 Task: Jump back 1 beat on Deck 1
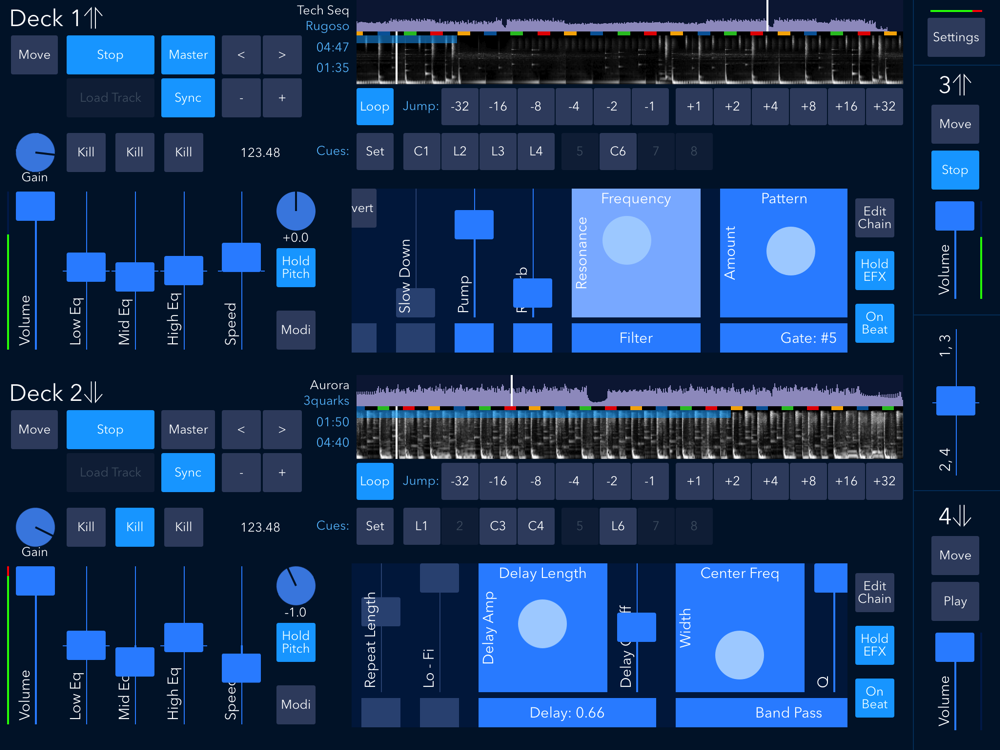pos(650,107)
